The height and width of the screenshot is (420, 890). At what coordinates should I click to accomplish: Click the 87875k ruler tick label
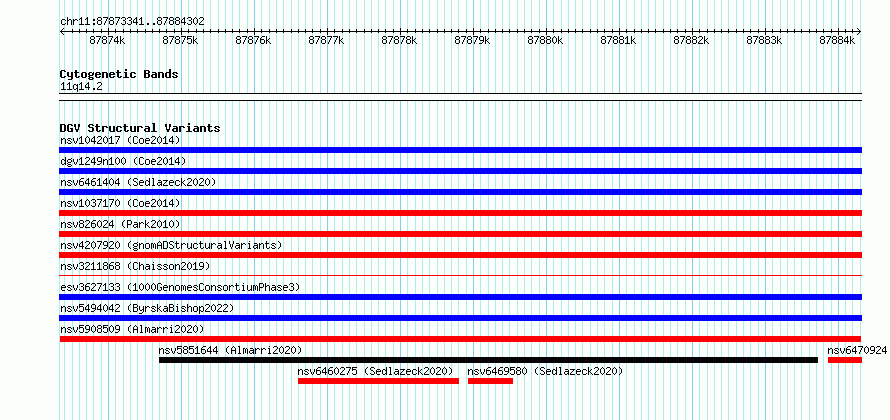tap(180, 41)
